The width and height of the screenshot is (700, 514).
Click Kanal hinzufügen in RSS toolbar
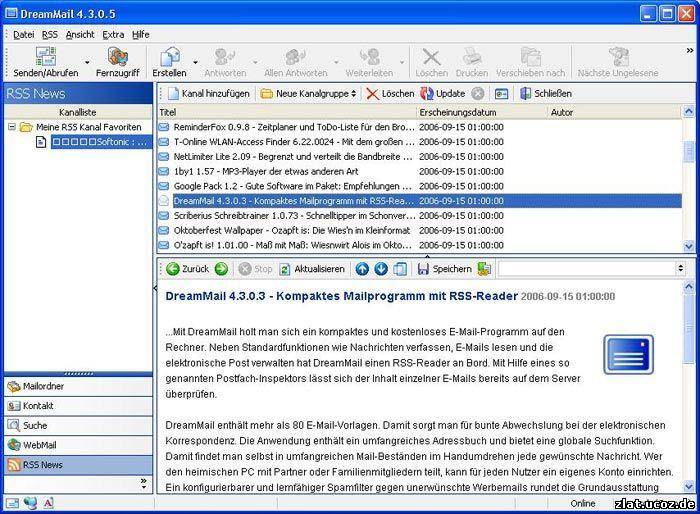(208, 94)
